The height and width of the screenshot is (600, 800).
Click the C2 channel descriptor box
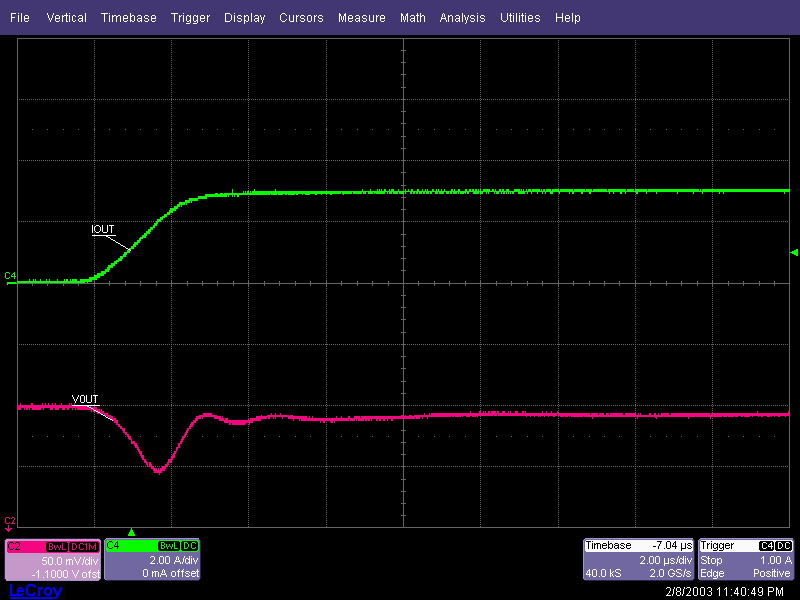point(52,560)
